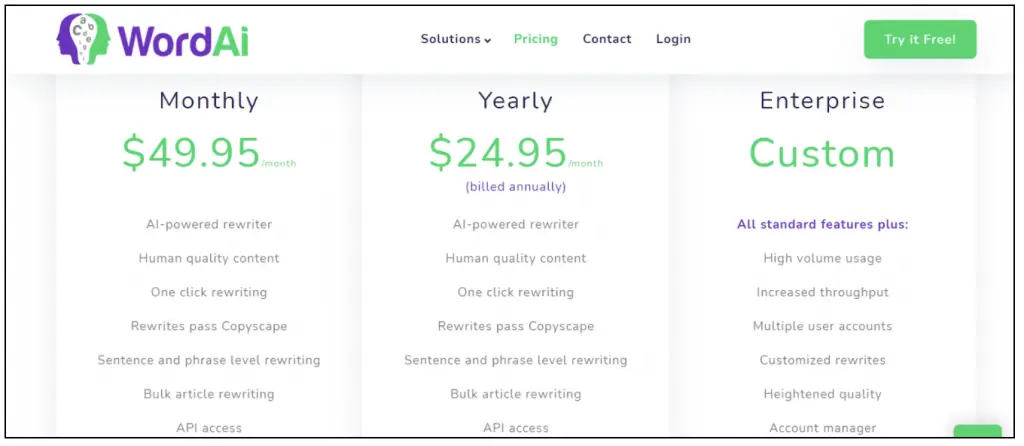Select the Monthly plan heading
This screenshot has height=446, width=1024.
(209, 101)
